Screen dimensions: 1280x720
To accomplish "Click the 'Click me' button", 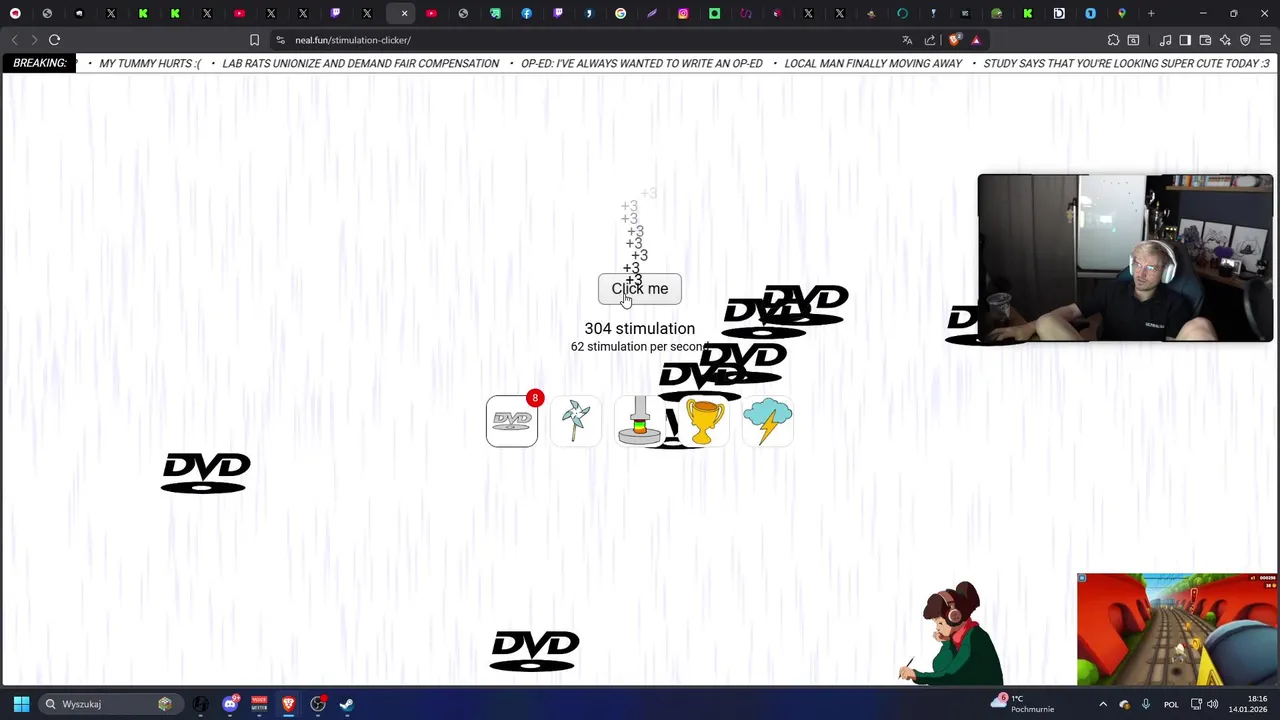I will tap(640, 289).
